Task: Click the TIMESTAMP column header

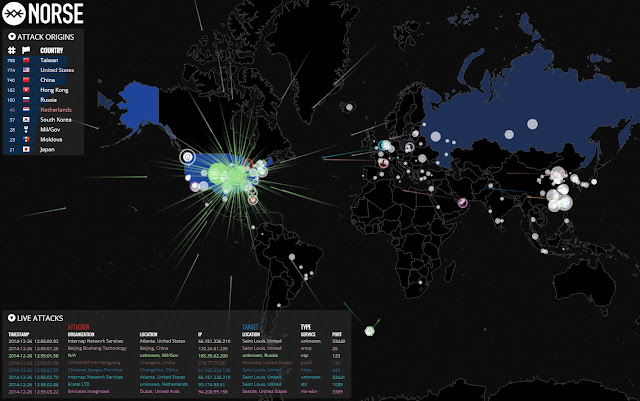Action: tap(19, 334)
